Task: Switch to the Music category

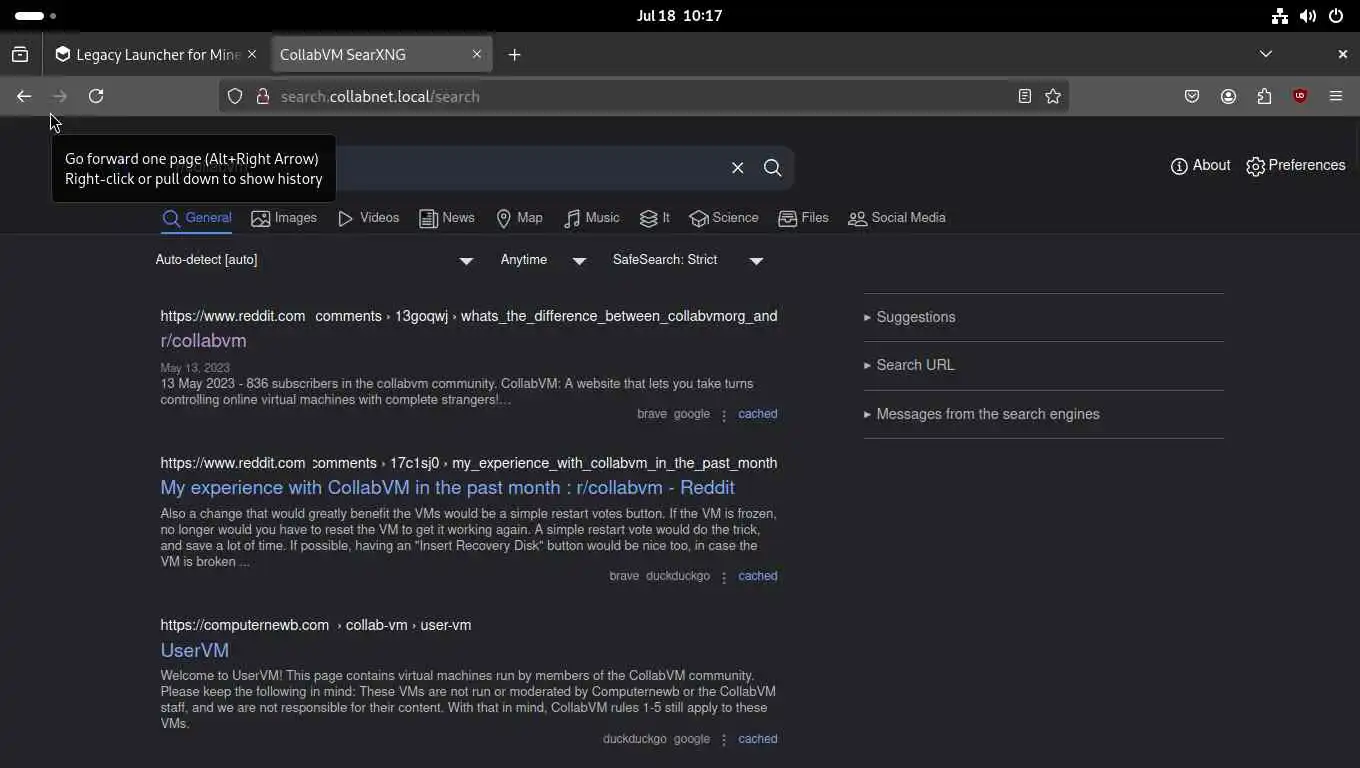Action: tap(592, 218)
